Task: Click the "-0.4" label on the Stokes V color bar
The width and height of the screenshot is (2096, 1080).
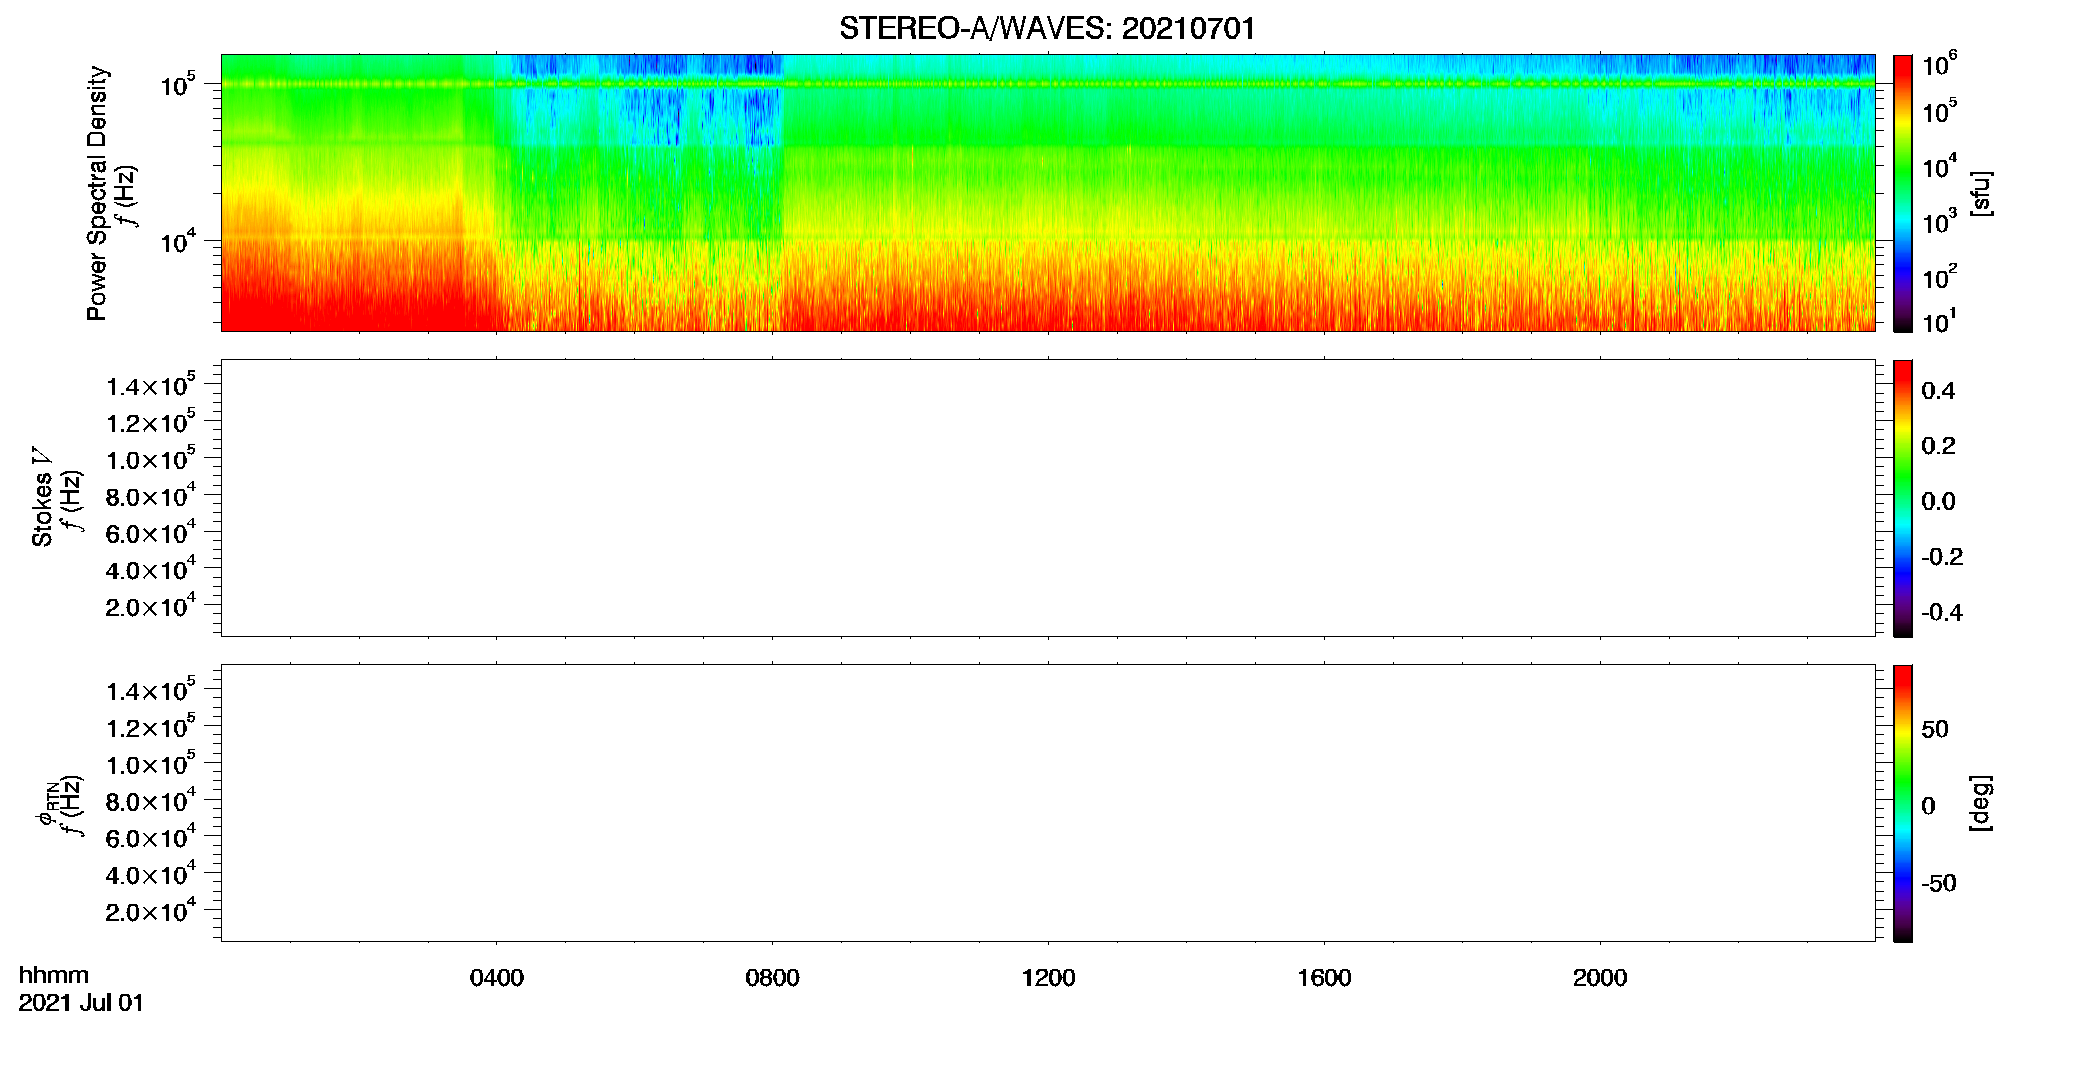Action: [x=1942, y=612]
